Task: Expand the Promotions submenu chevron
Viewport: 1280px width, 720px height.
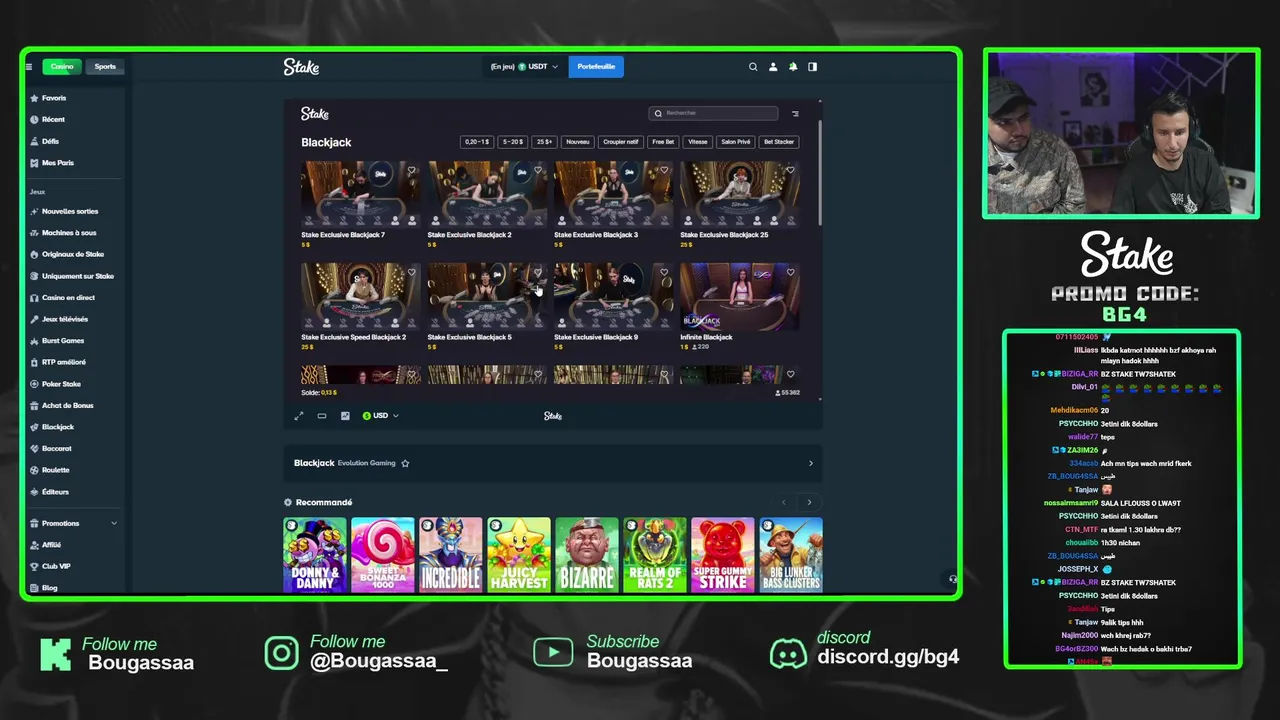Action: [x=114, y=523]
